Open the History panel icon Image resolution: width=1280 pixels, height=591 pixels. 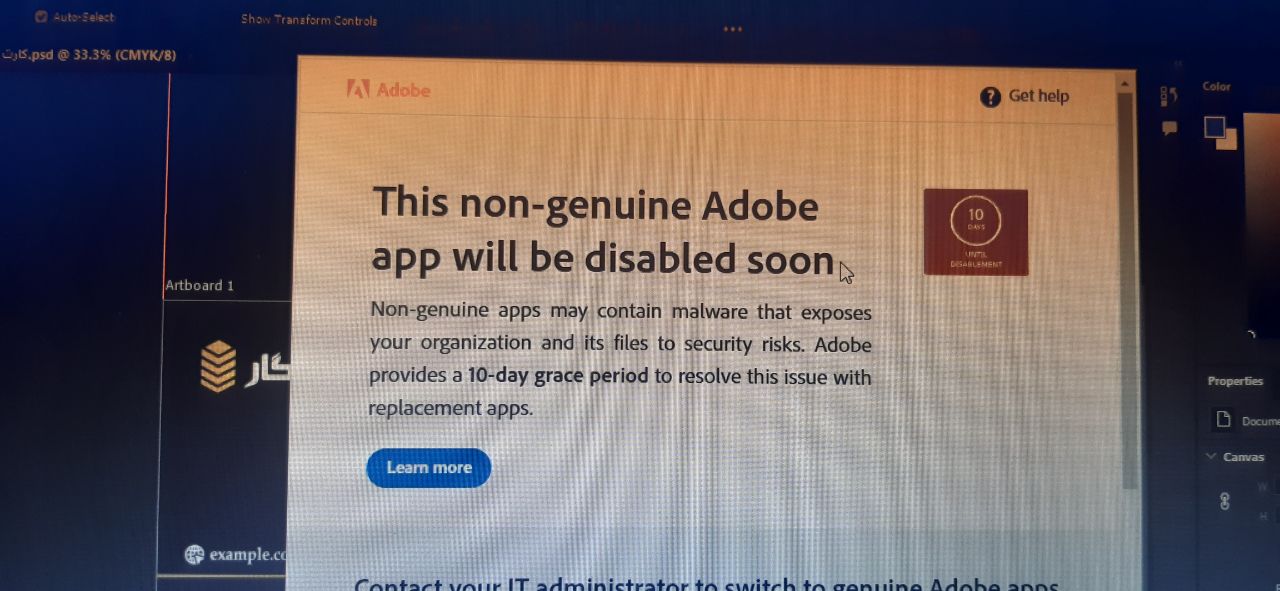pos(1169,96)
